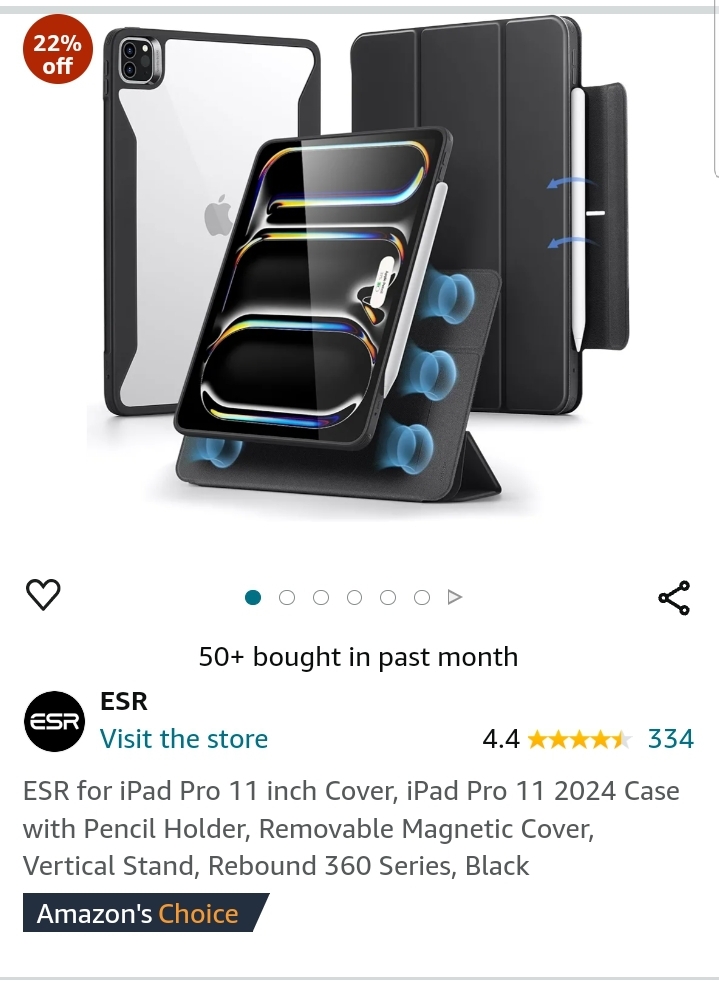719x981 pixels.
Task: Open the Visit the store link
Action: click(184, 739)
